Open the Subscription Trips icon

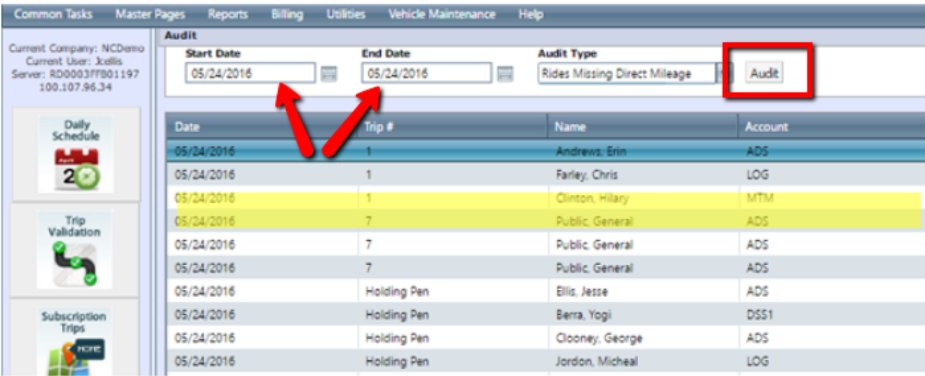[x=74, y=341]
